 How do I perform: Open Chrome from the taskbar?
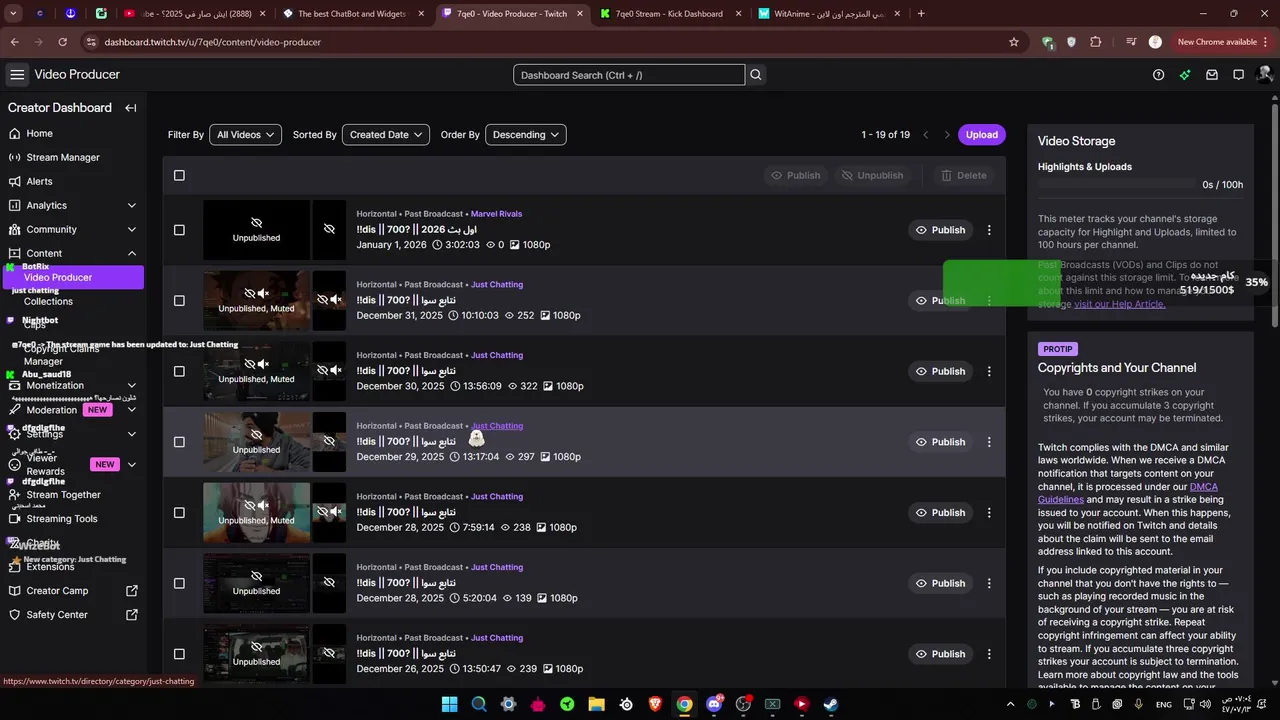pos(684,704)
